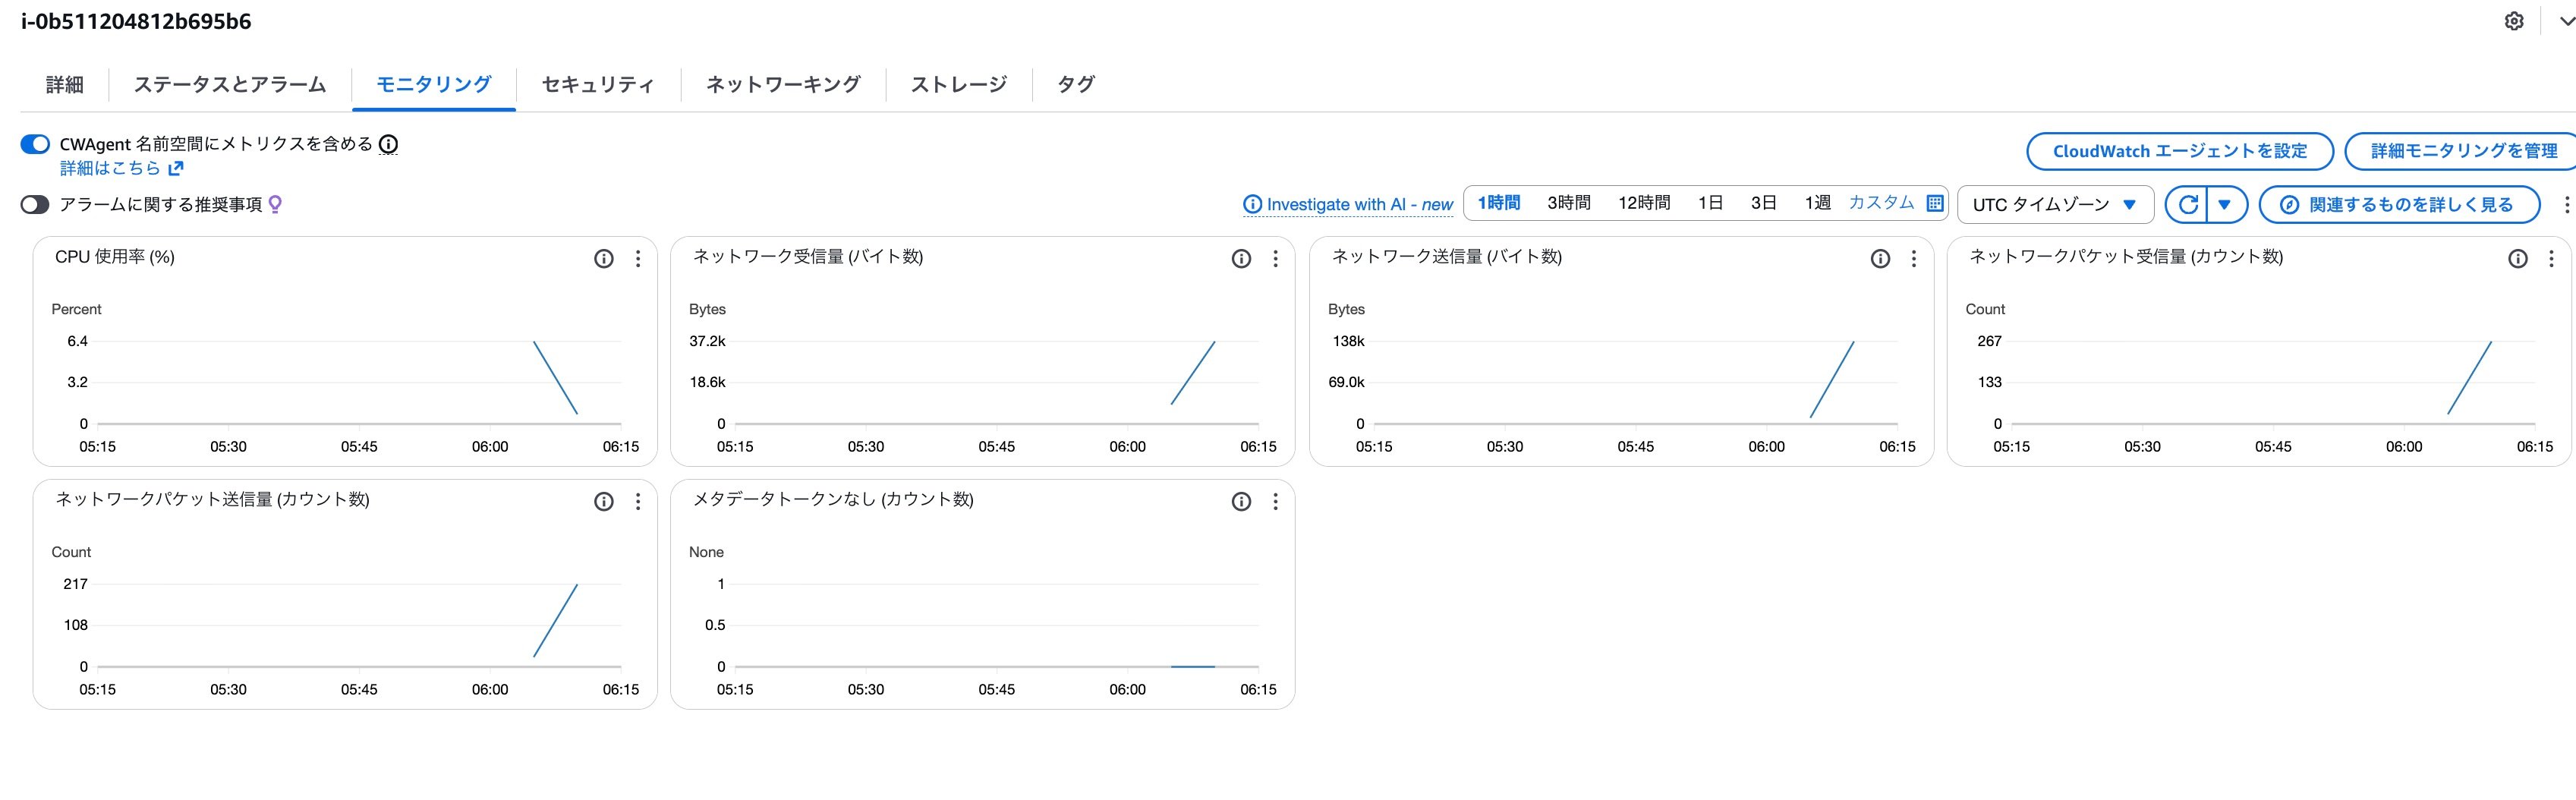Switch to the ストレージ tab

tap(959, 85)
